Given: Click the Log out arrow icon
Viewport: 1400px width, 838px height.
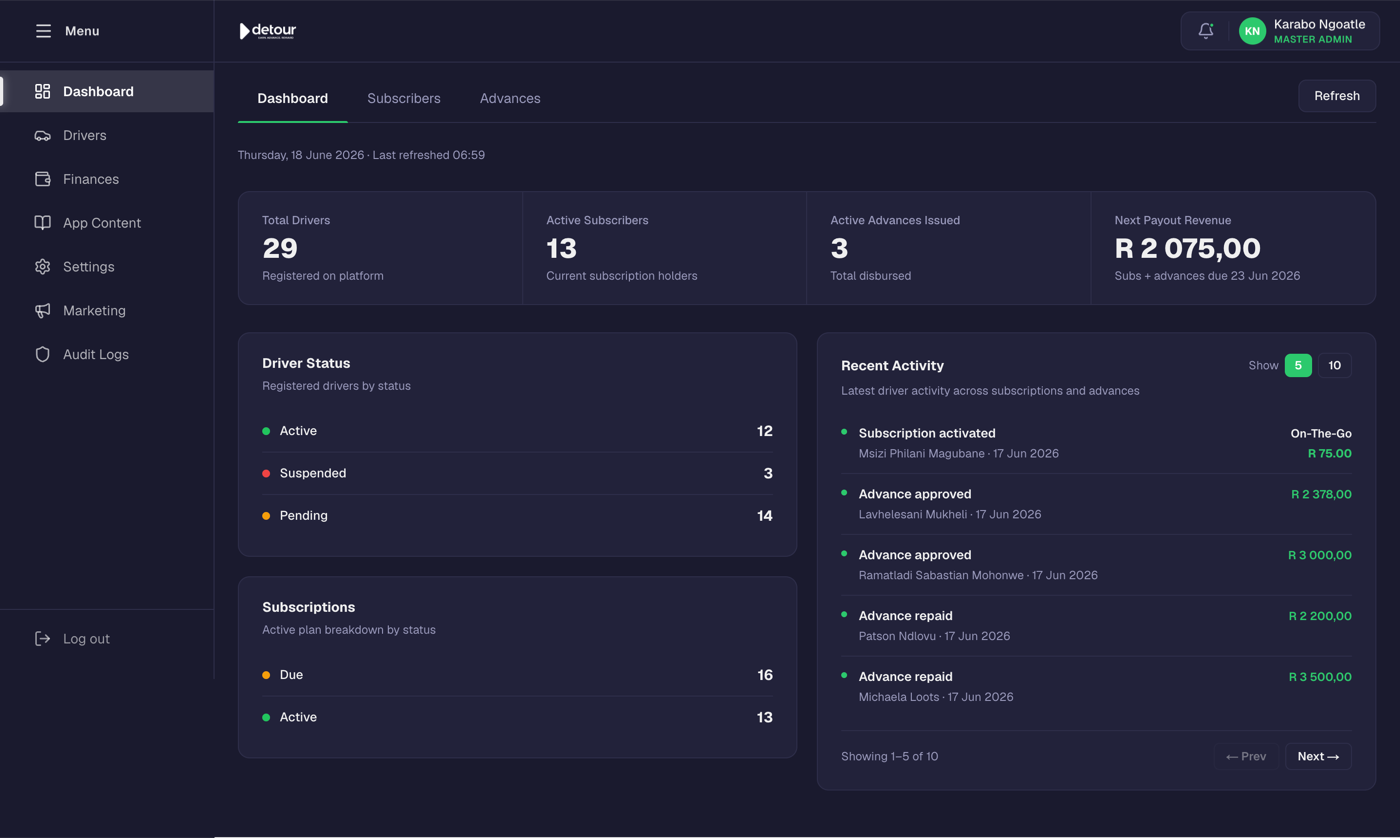Looking at the screenshot, I should tap(42, 638).
